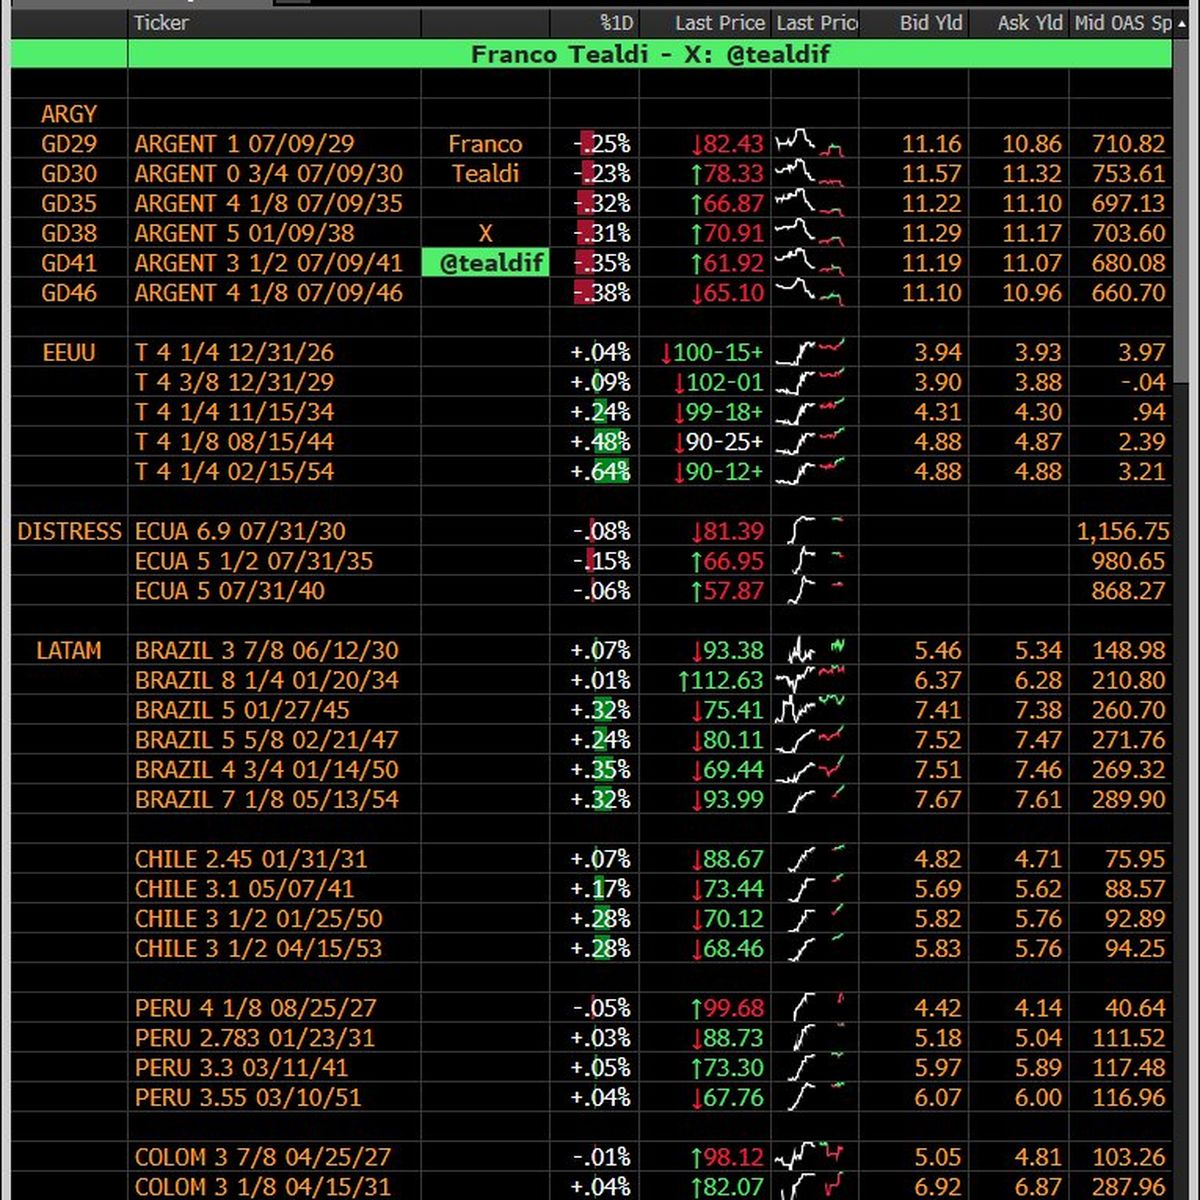The image size is (1200, 1200).
Task: Select the GD29 row label
Action: [69, 144]
